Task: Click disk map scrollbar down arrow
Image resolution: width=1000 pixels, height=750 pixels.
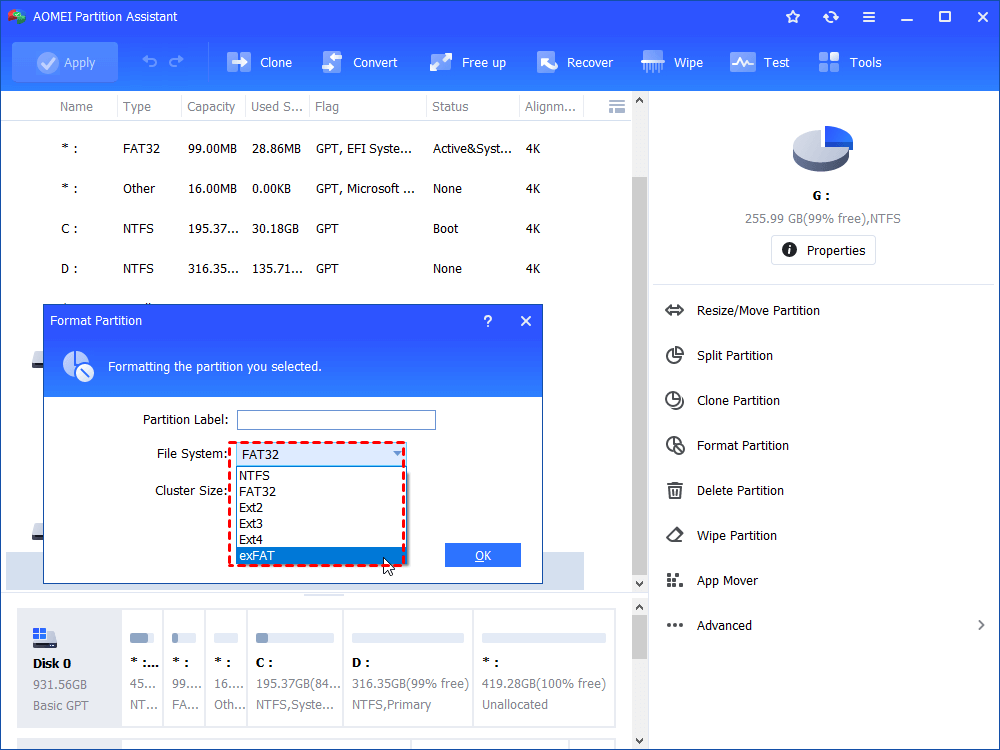Action: 639,741
